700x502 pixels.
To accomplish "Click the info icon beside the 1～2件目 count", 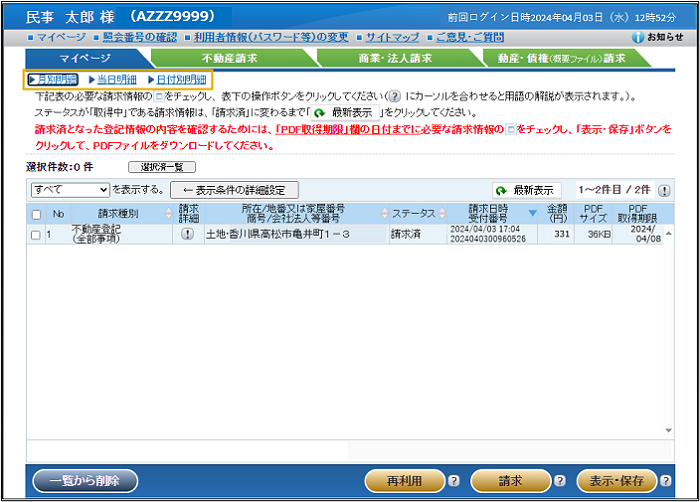I will pyautogui.click(x=665, y=190).
